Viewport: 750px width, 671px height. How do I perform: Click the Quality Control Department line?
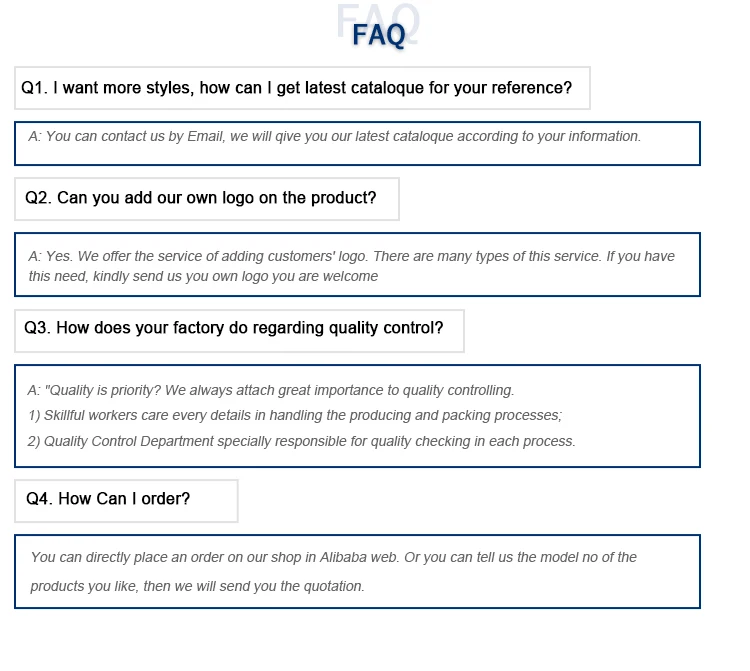301,441
